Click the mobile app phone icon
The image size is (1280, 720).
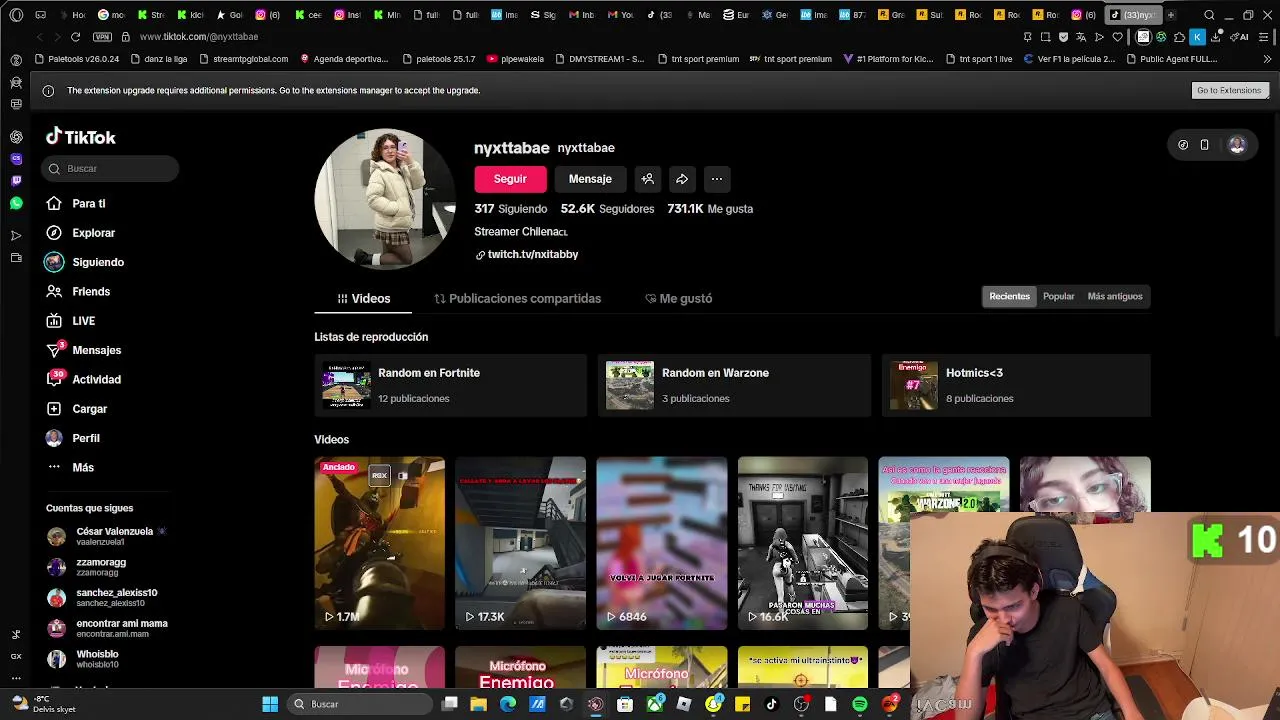(x=1204, y=145)
